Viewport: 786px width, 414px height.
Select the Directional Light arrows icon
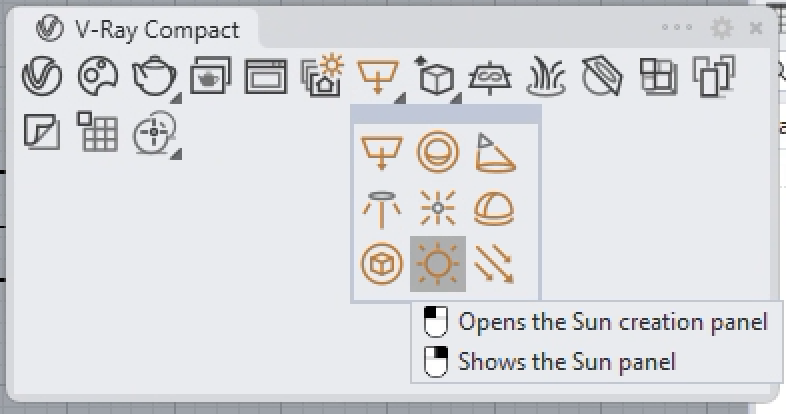[x=494, y=264]
